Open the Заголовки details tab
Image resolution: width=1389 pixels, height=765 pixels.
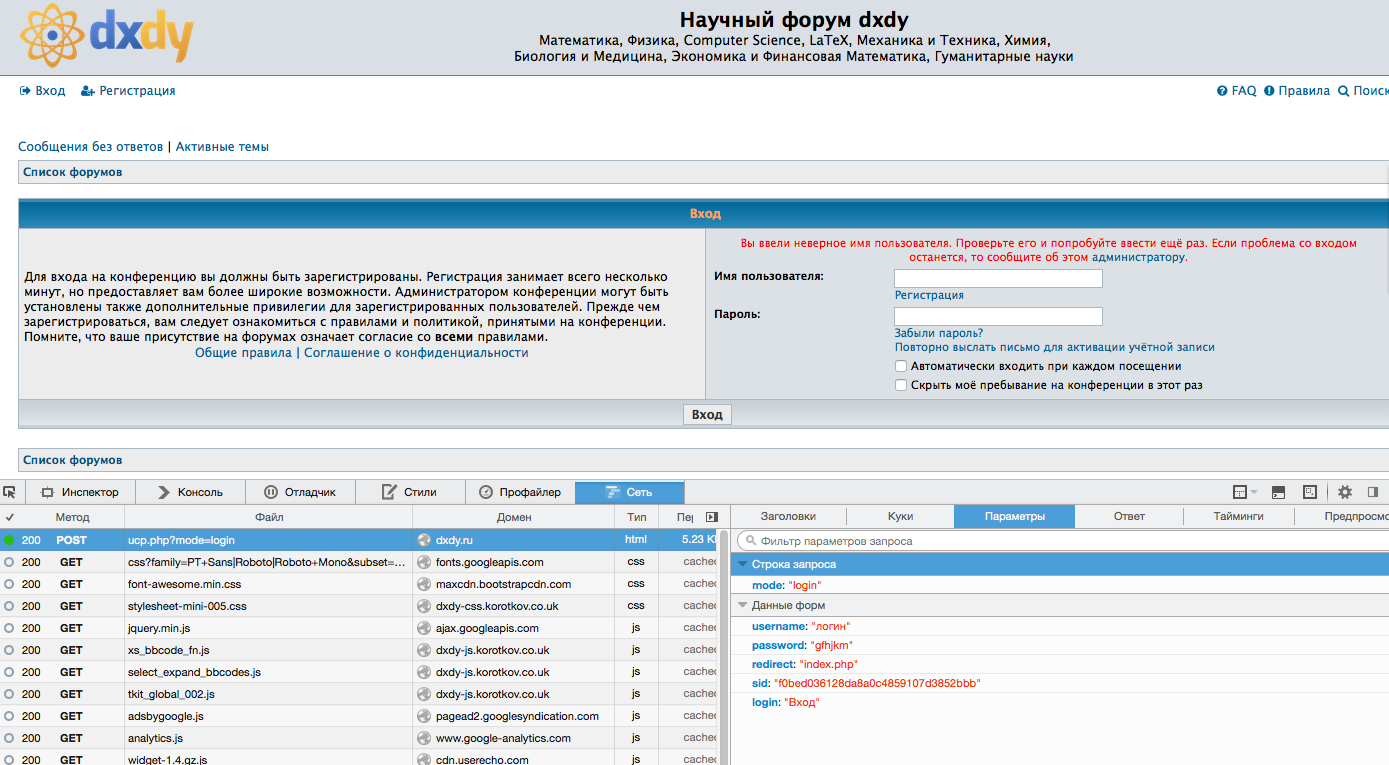(x=788, y=517)
